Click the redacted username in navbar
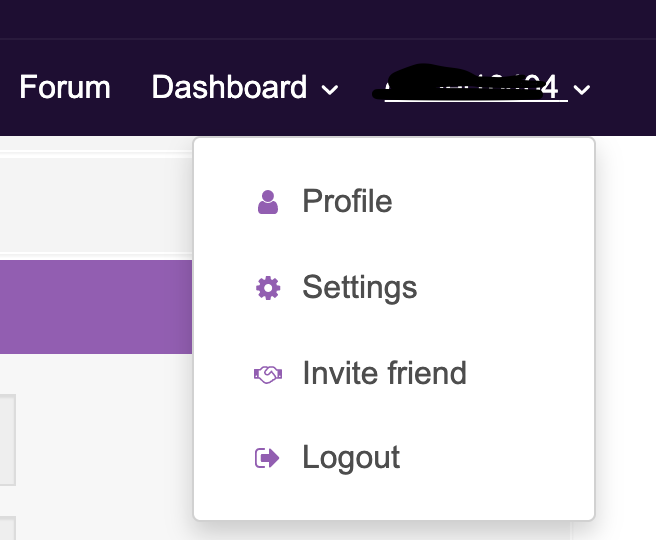This screenshot has height=540, width=656. [468, 87]
